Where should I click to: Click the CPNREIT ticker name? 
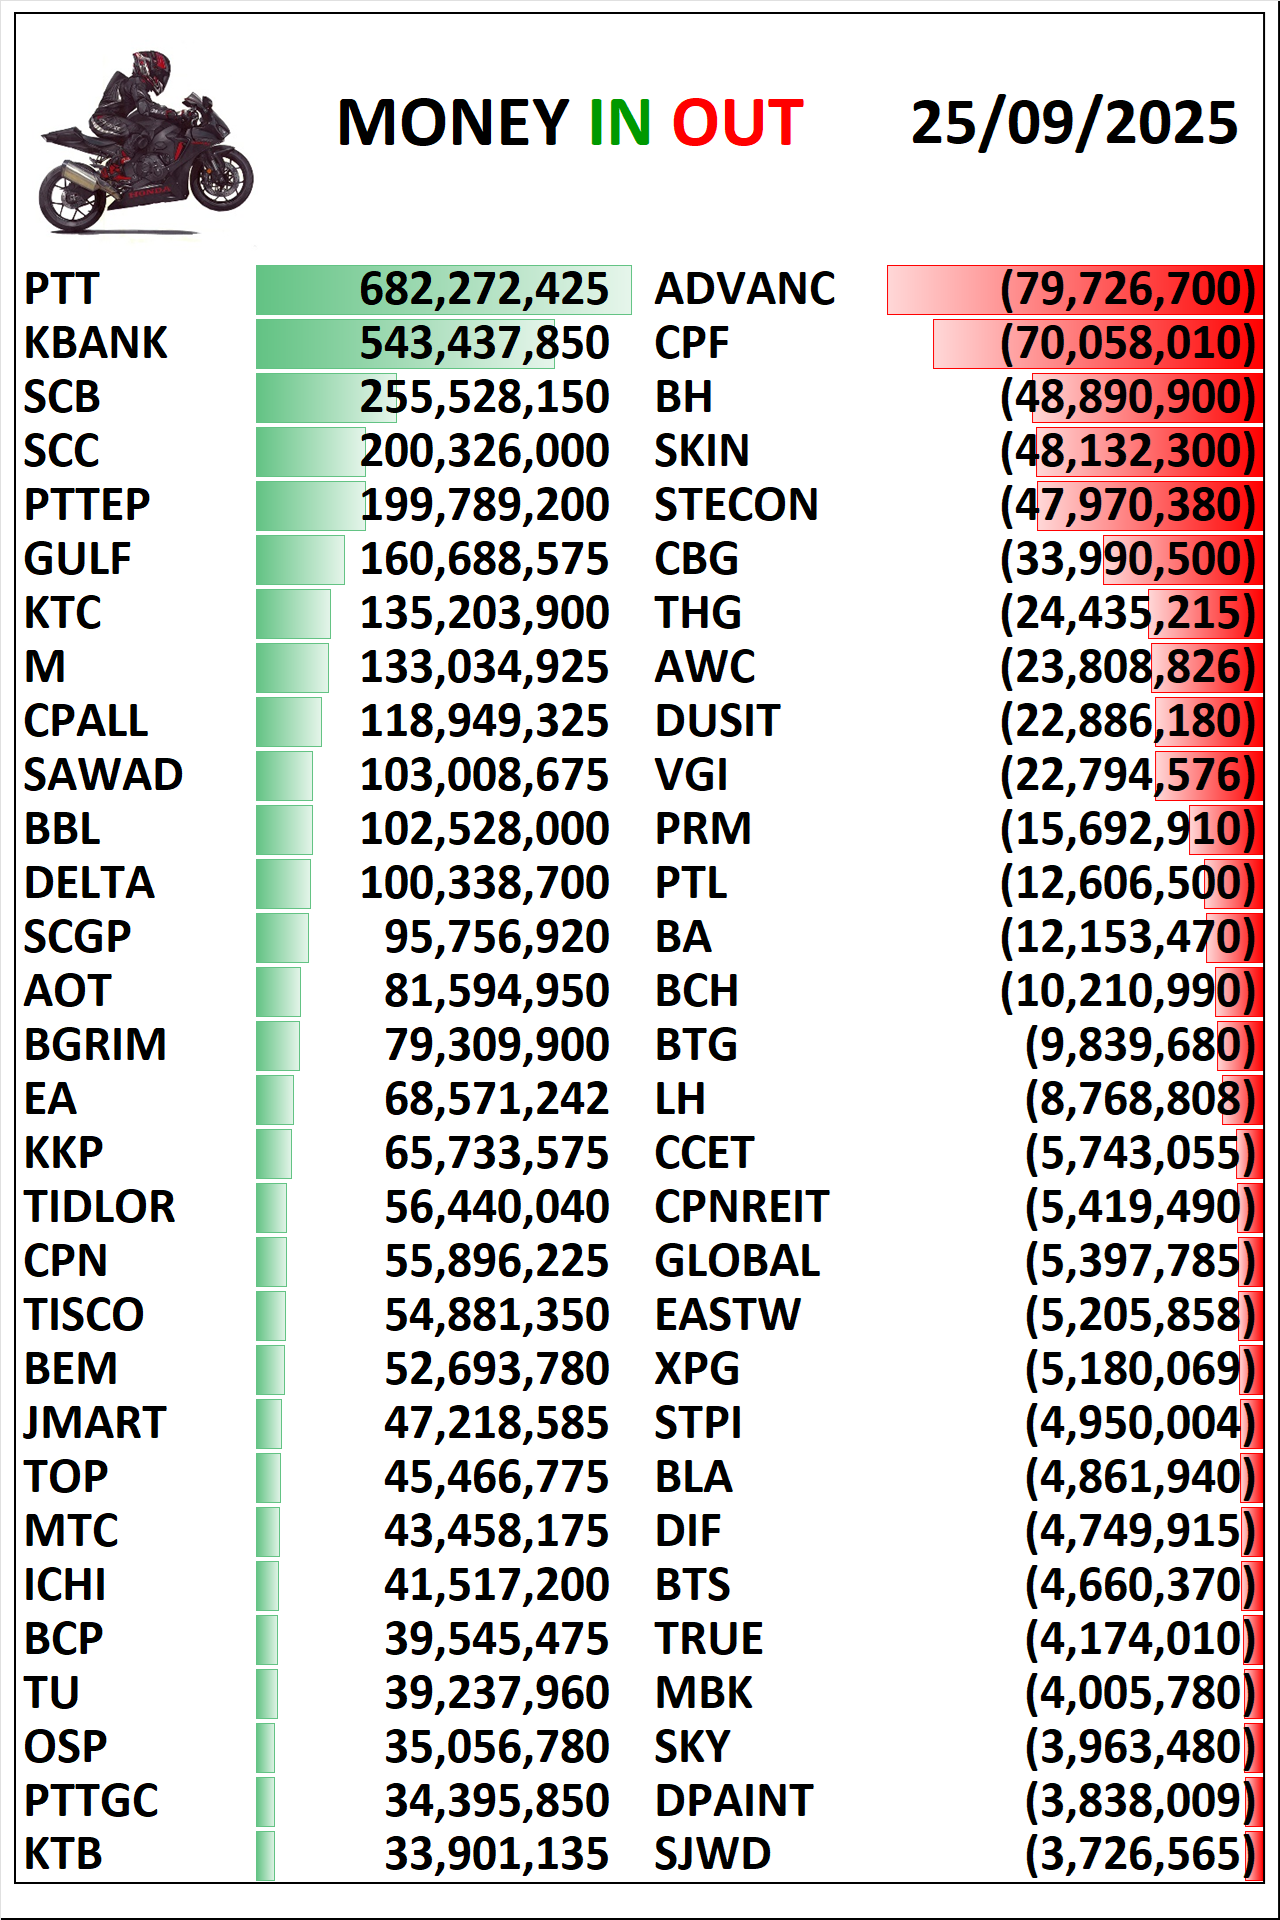(x=741, y=1208)
